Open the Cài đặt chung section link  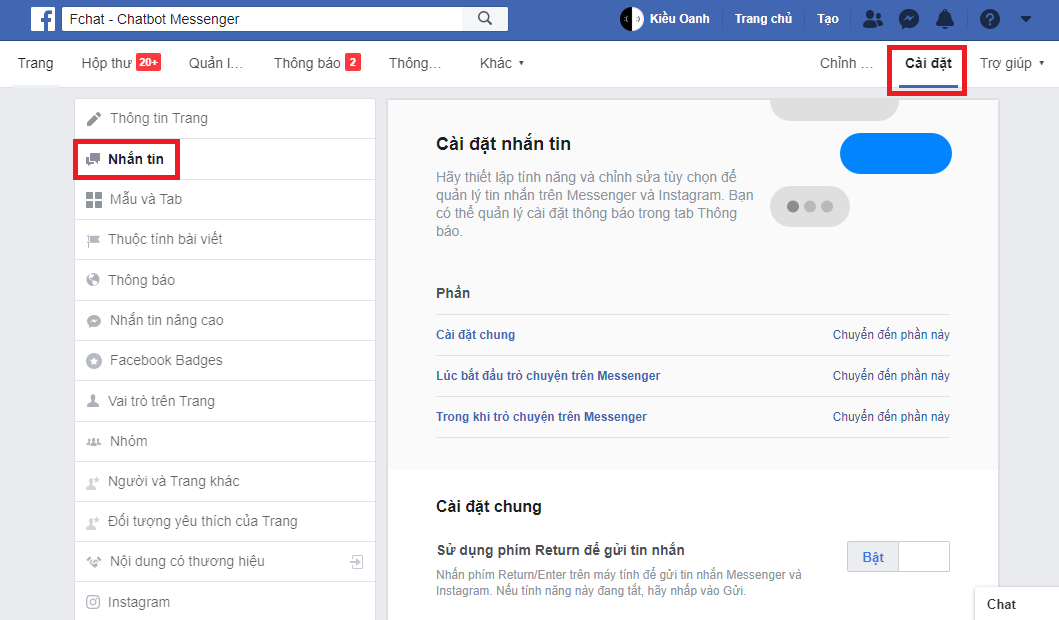475,335
